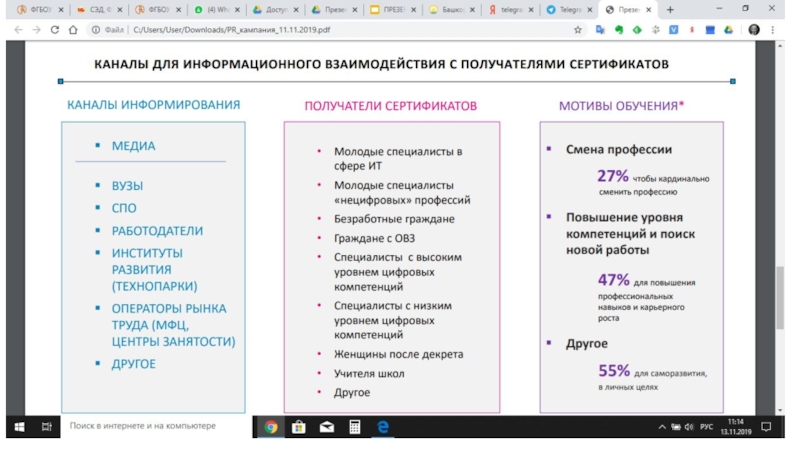The width and height of the screenshot is (800, 450).
Task: Open the blue square extension icon
Action: tap(710, 30)
